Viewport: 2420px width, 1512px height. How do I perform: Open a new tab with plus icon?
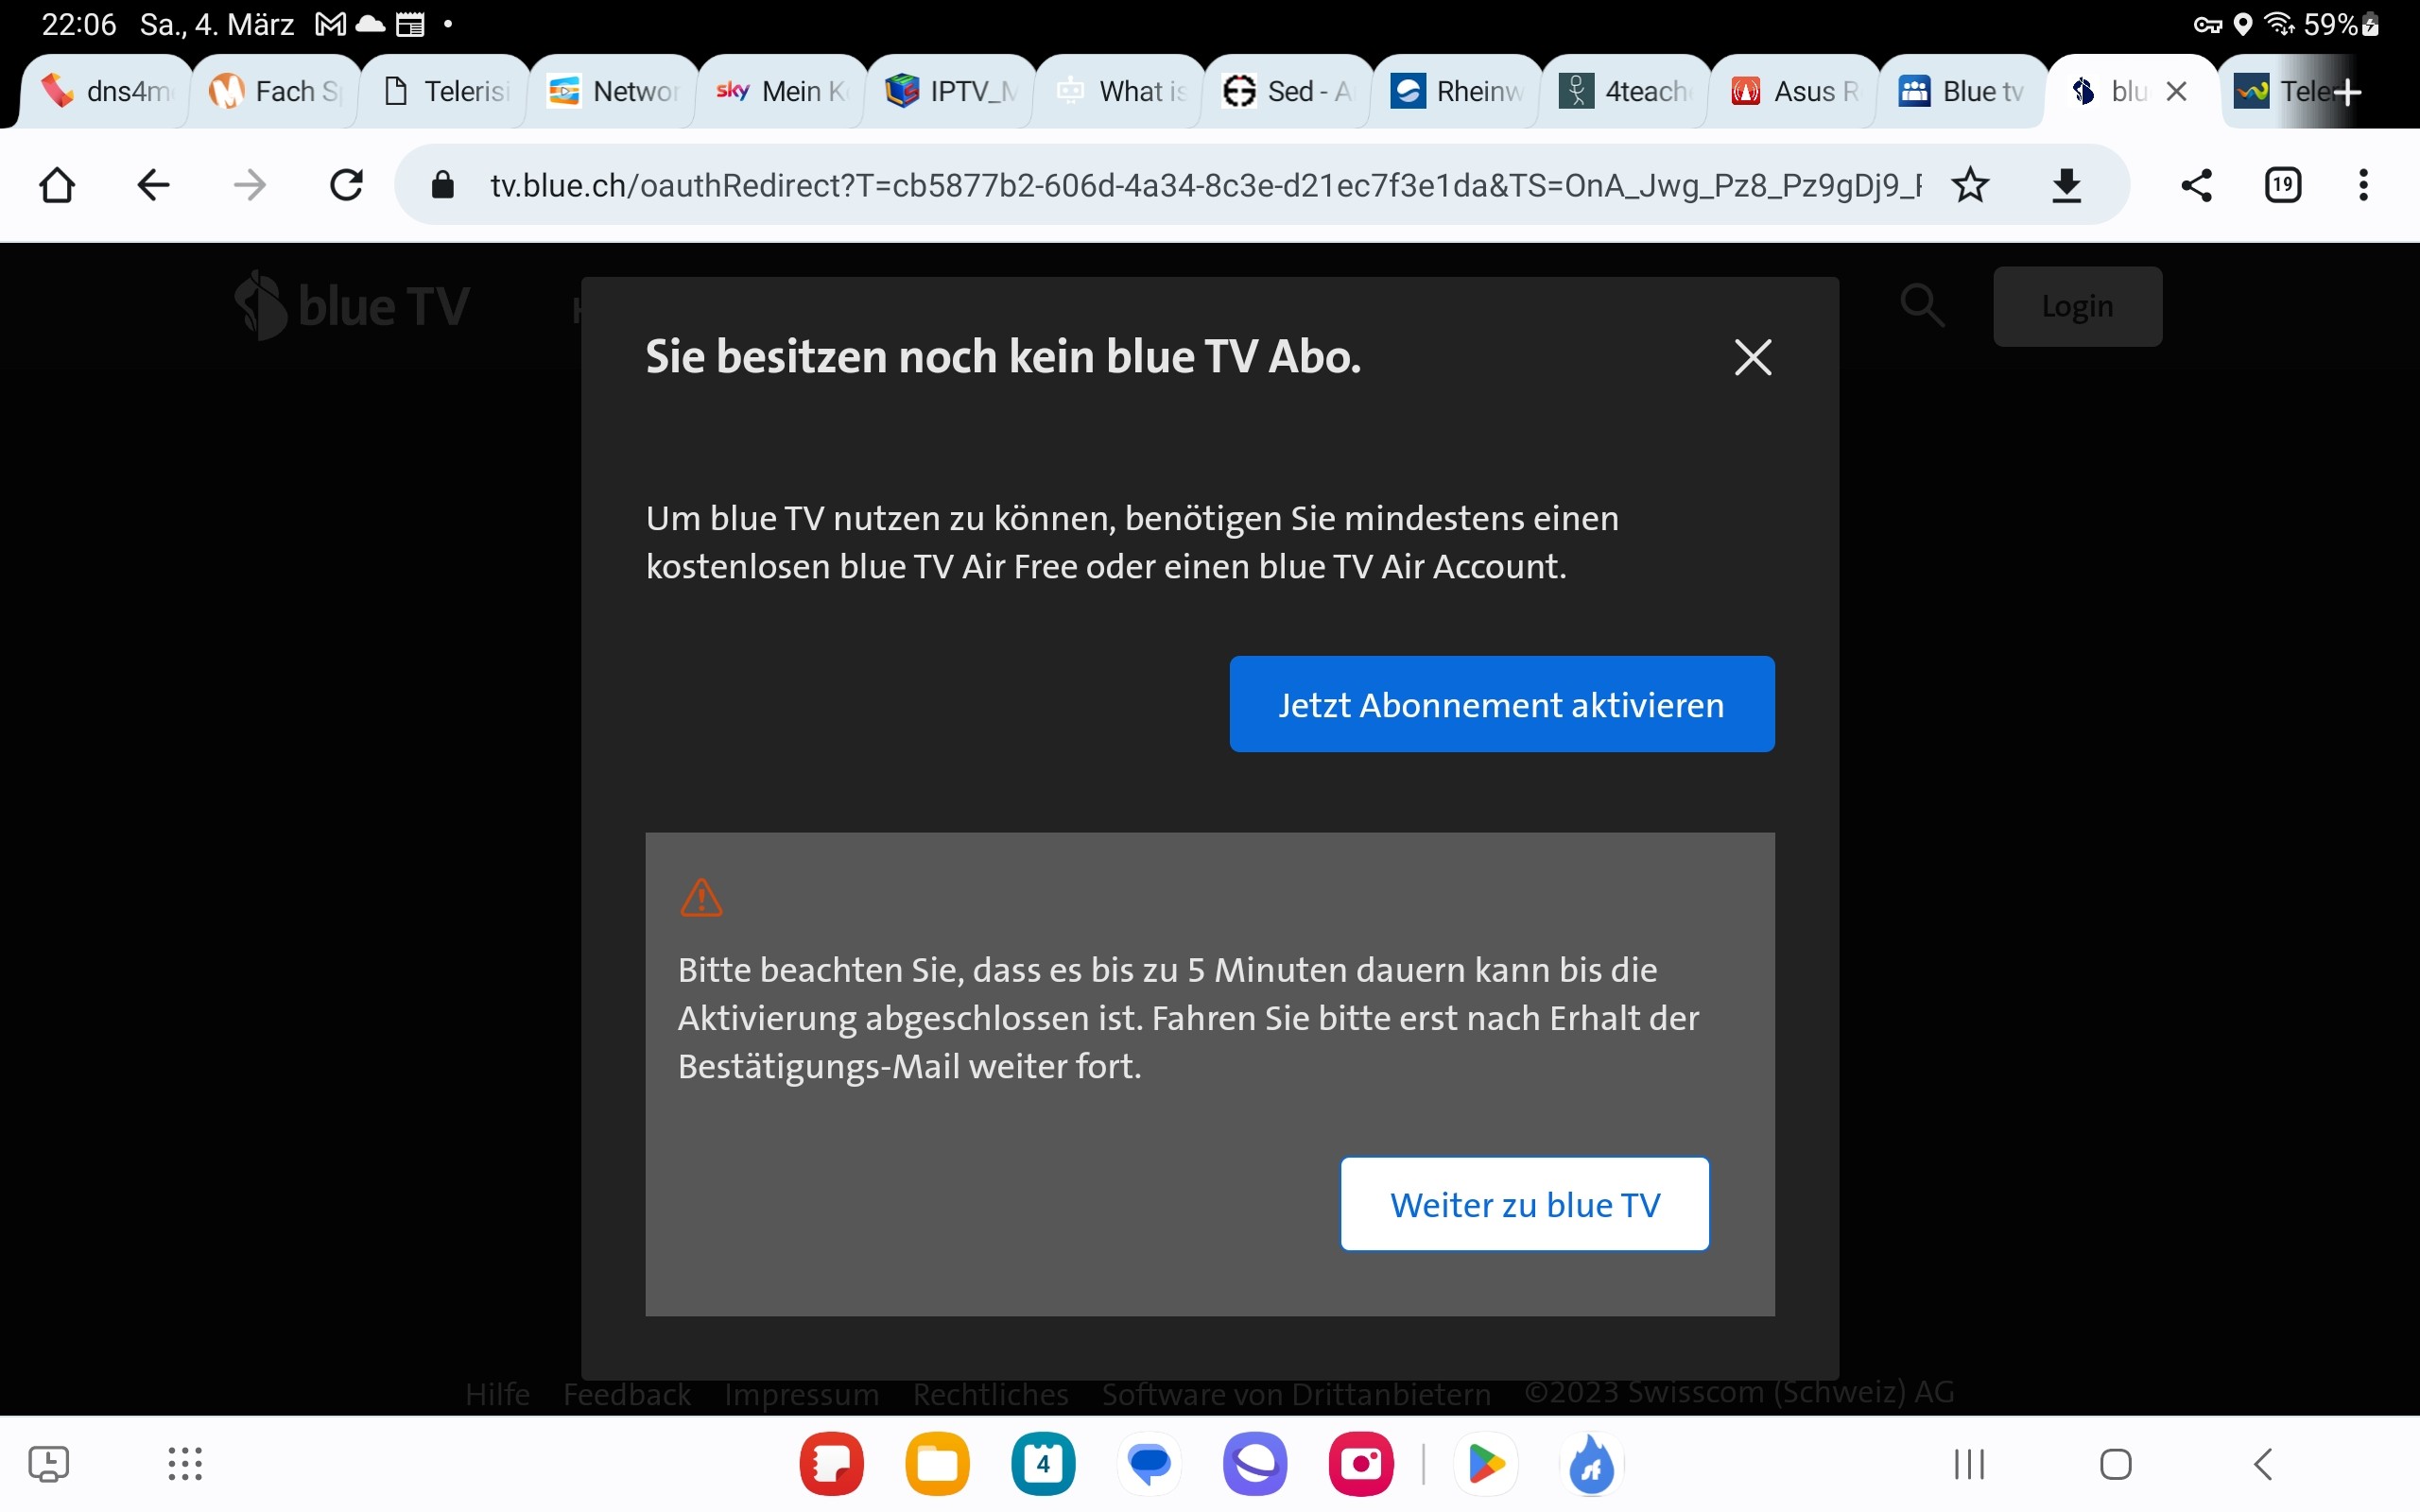tap(2346, 92)
